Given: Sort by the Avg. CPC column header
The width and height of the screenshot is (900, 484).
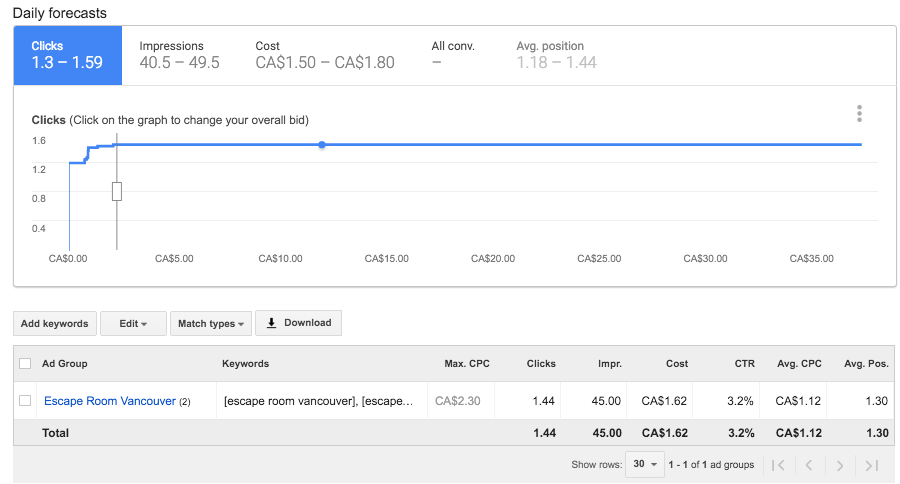Looking at the screenshot, I should click(799, 364).
